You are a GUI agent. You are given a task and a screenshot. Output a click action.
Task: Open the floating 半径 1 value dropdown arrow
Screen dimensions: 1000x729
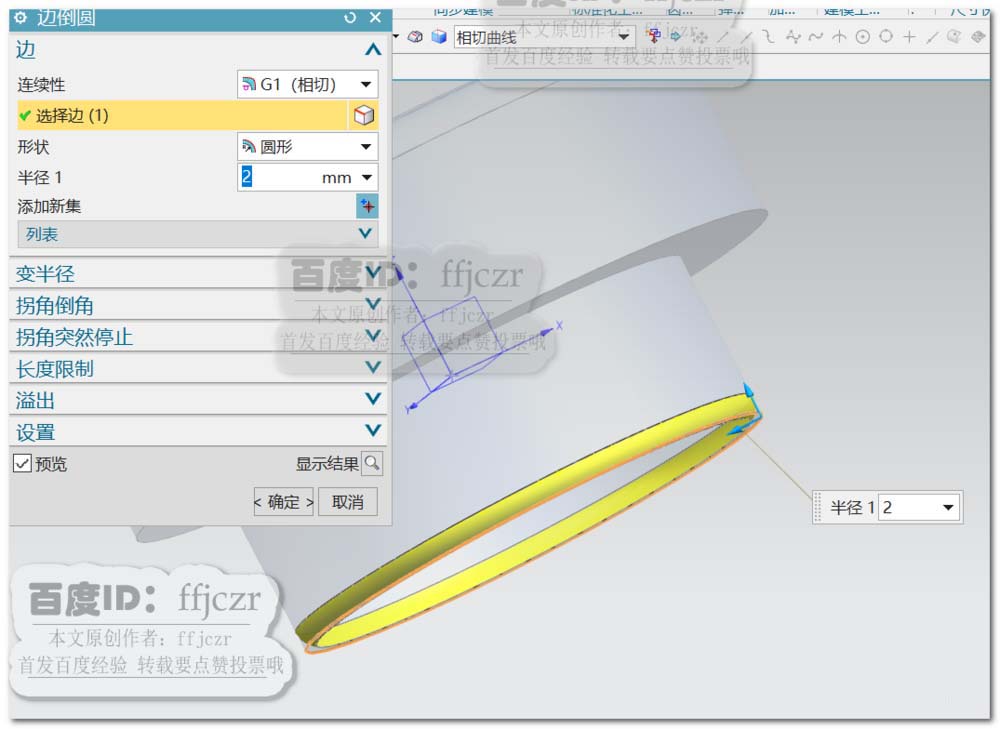[x=948, y=508]
